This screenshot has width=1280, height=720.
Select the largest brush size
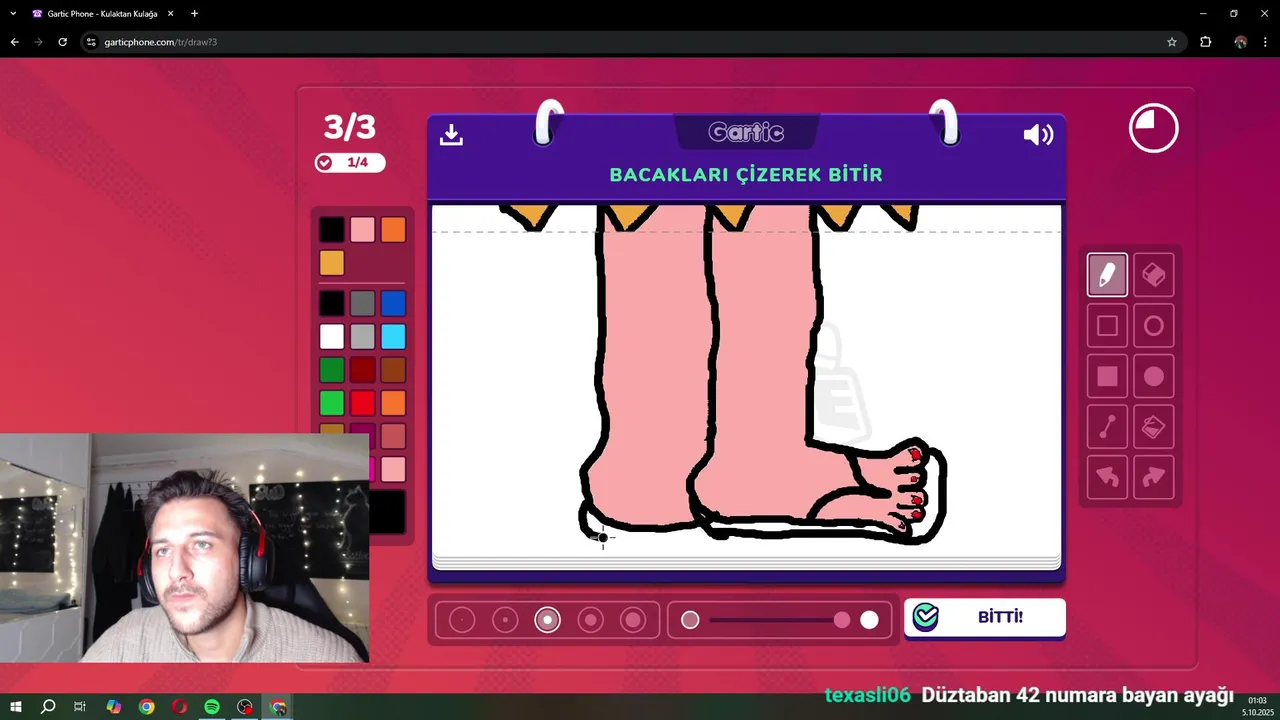click(633, 620)
